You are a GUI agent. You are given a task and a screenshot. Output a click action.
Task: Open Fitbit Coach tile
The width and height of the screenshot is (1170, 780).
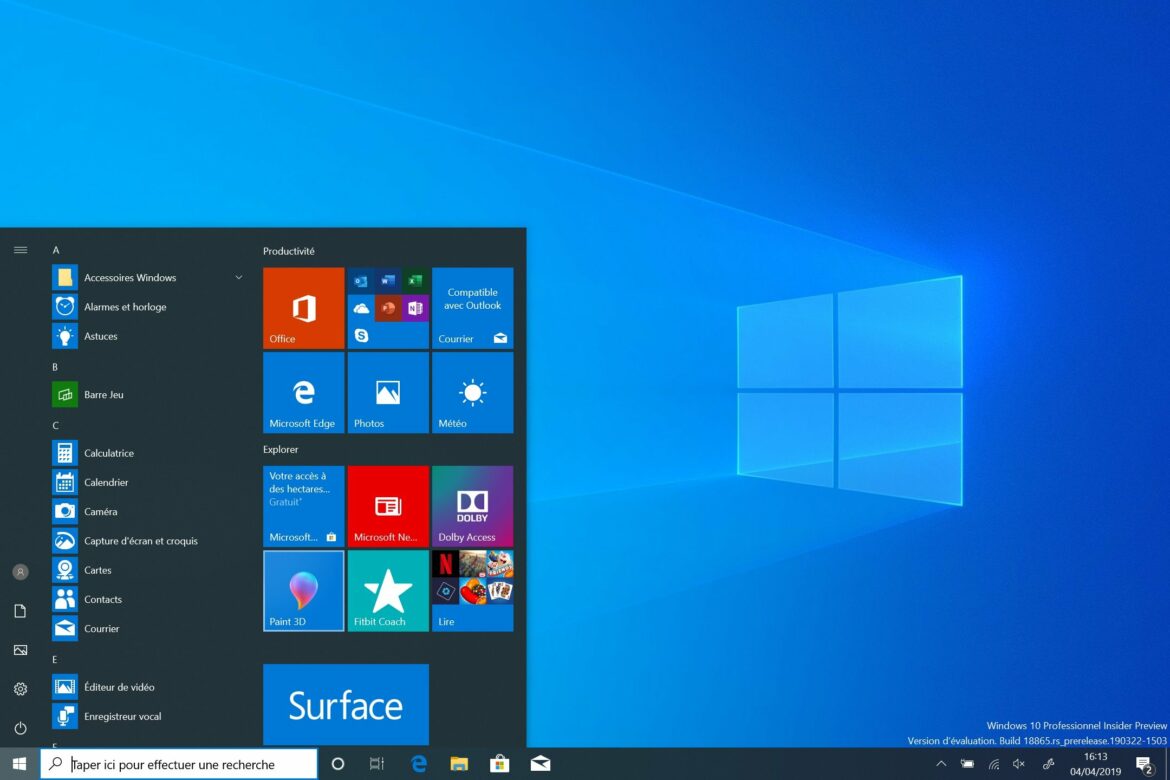388,591
